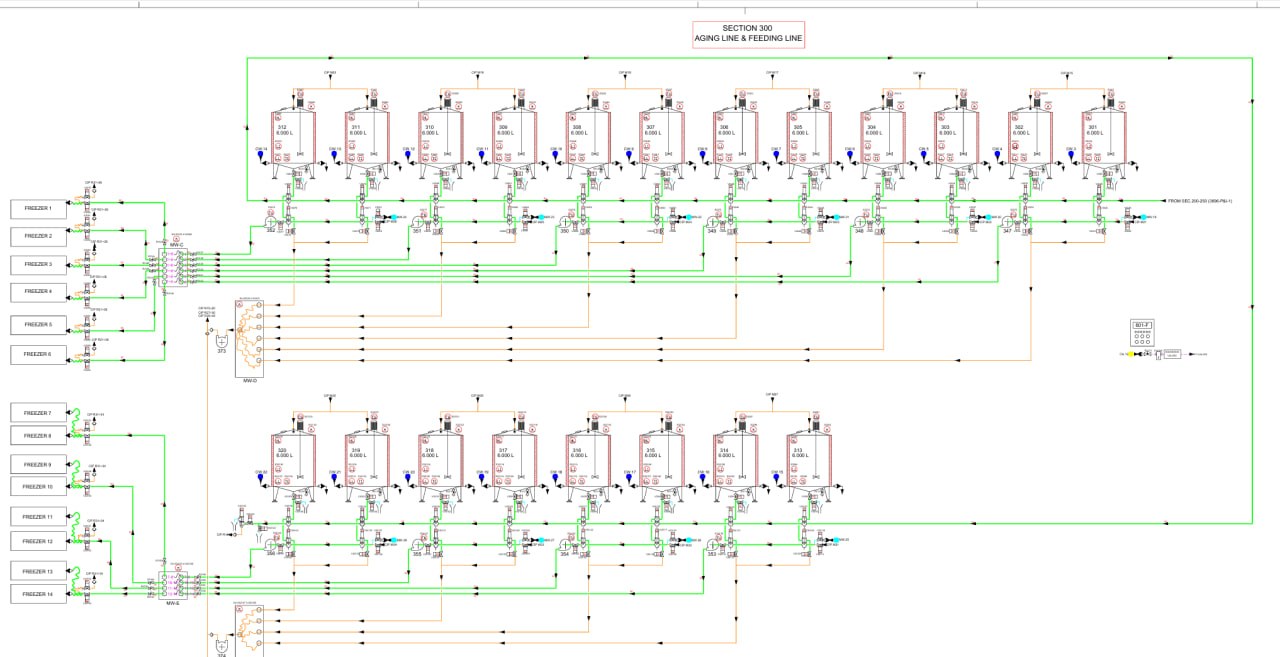Click pump 352 symbol

pos(270,221)
